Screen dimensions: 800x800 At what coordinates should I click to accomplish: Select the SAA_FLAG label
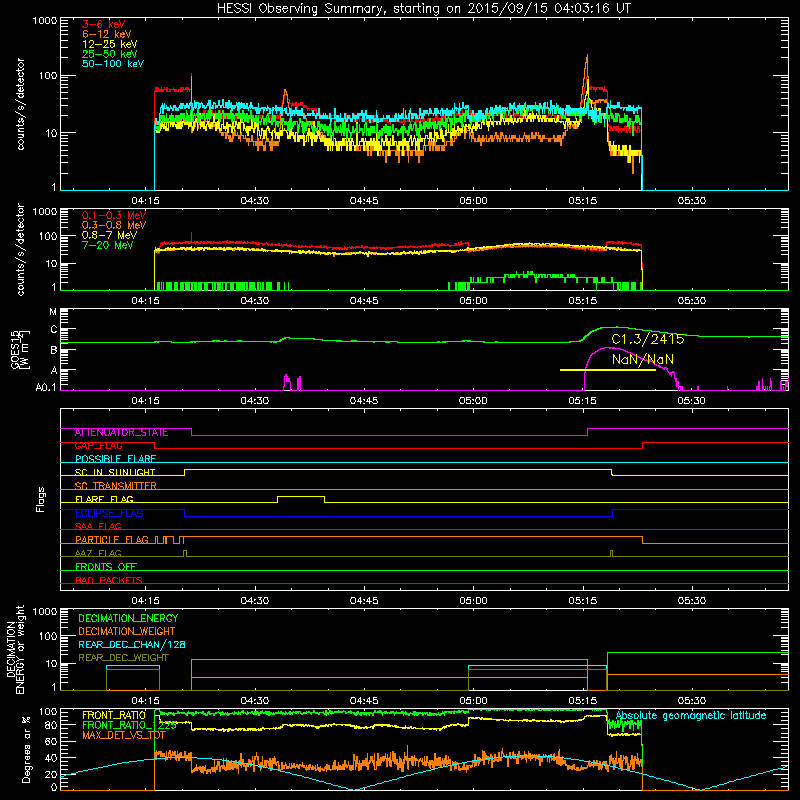point(98,526)
